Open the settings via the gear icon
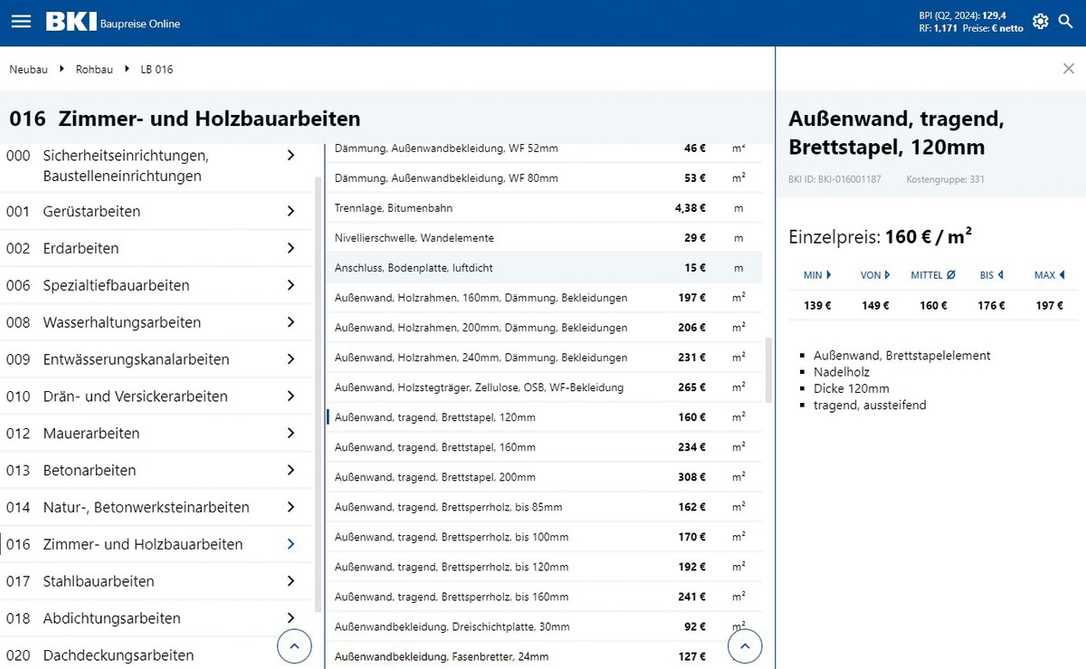This screenshot has height=669, width=1086. coord(1040,20)
